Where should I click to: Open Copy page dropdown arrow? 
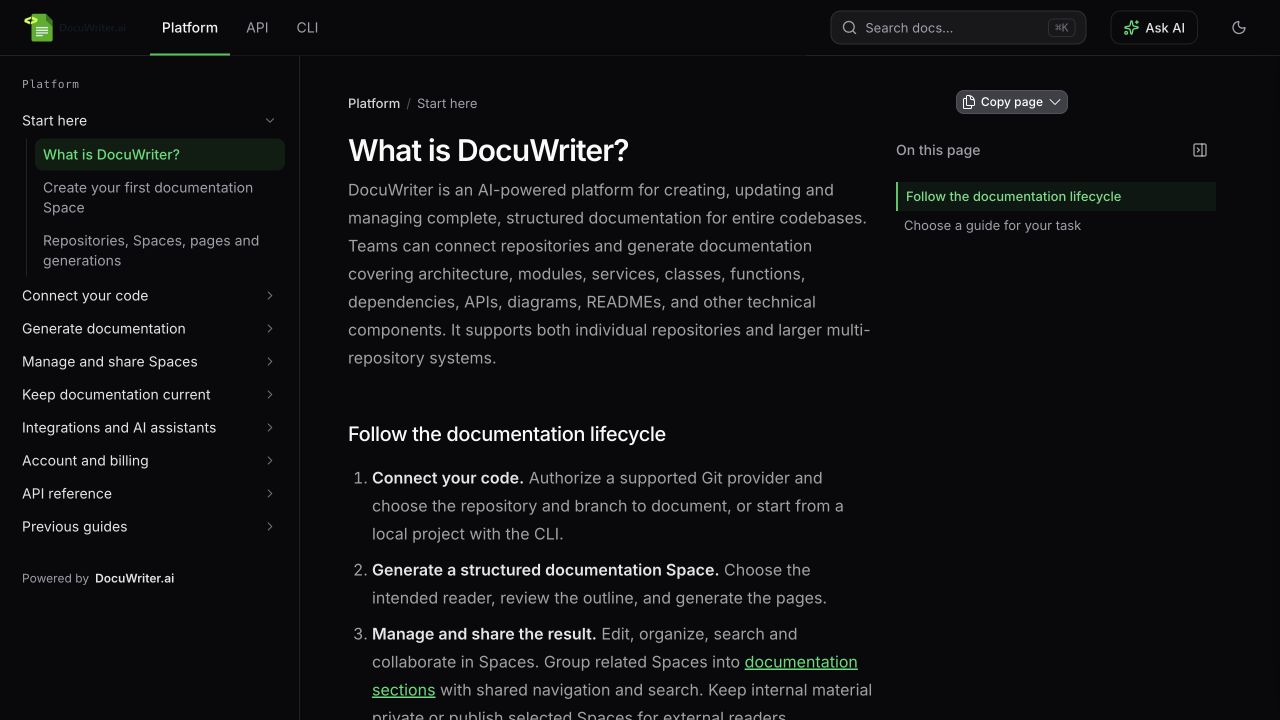pyautogui.click(x=1055, y=102)
